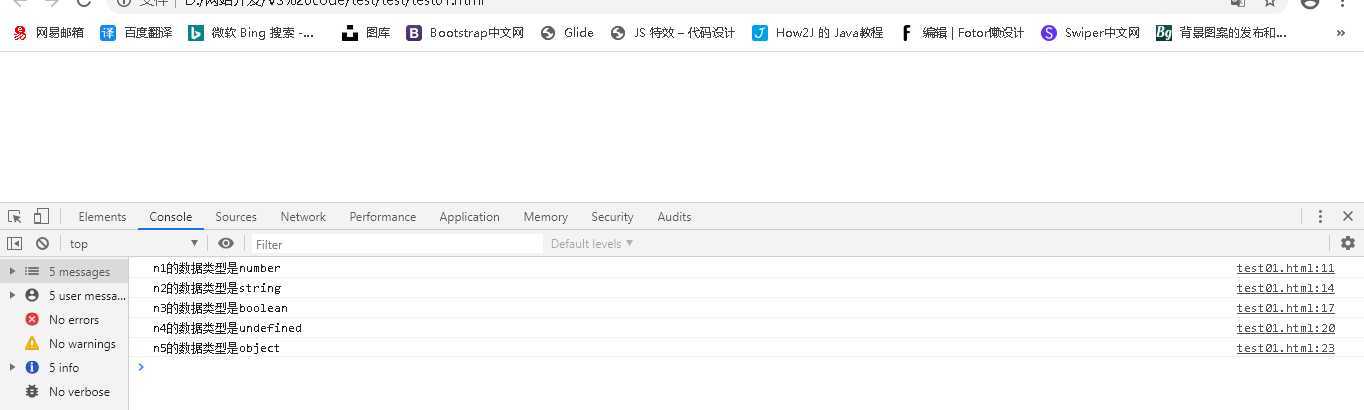Open source link test01.html:17
1364x410 pixels.
pos(1285,308)
